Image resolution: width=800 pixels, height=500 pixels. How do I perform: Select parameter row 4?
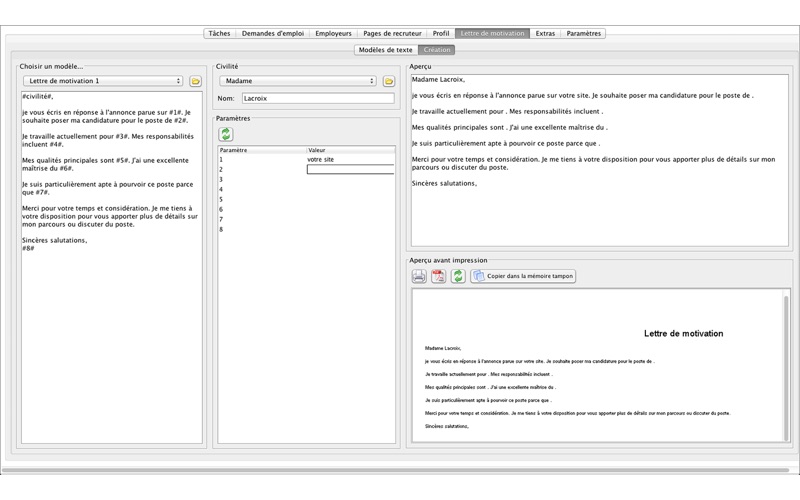tap(306, 189)
